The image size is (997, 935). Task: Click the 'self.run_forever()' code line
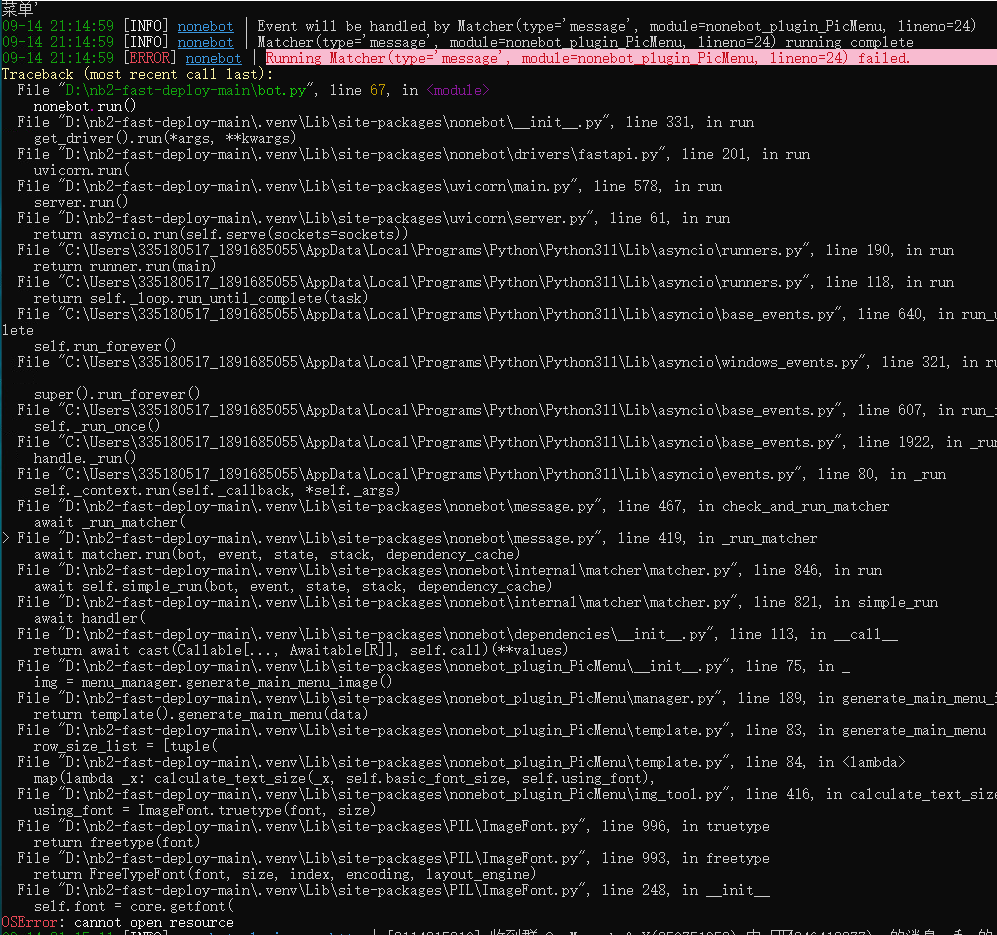pyautogui.click(x=105, y=347)
